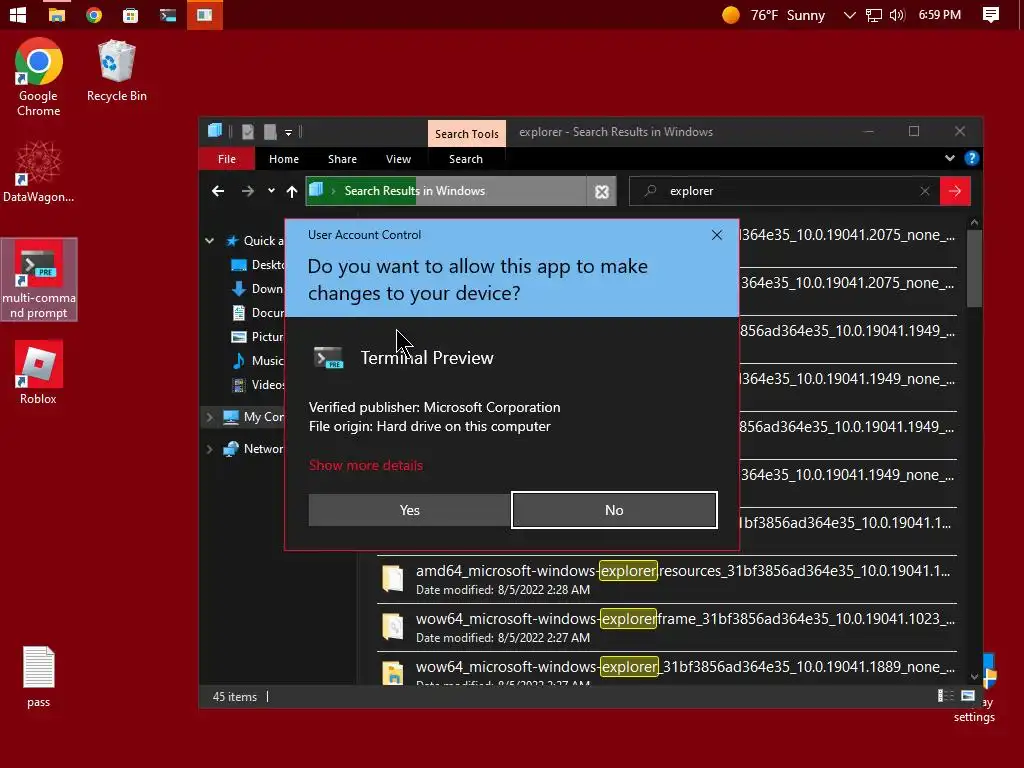Select the Recycle Bin desktop icon

(116, 71)
